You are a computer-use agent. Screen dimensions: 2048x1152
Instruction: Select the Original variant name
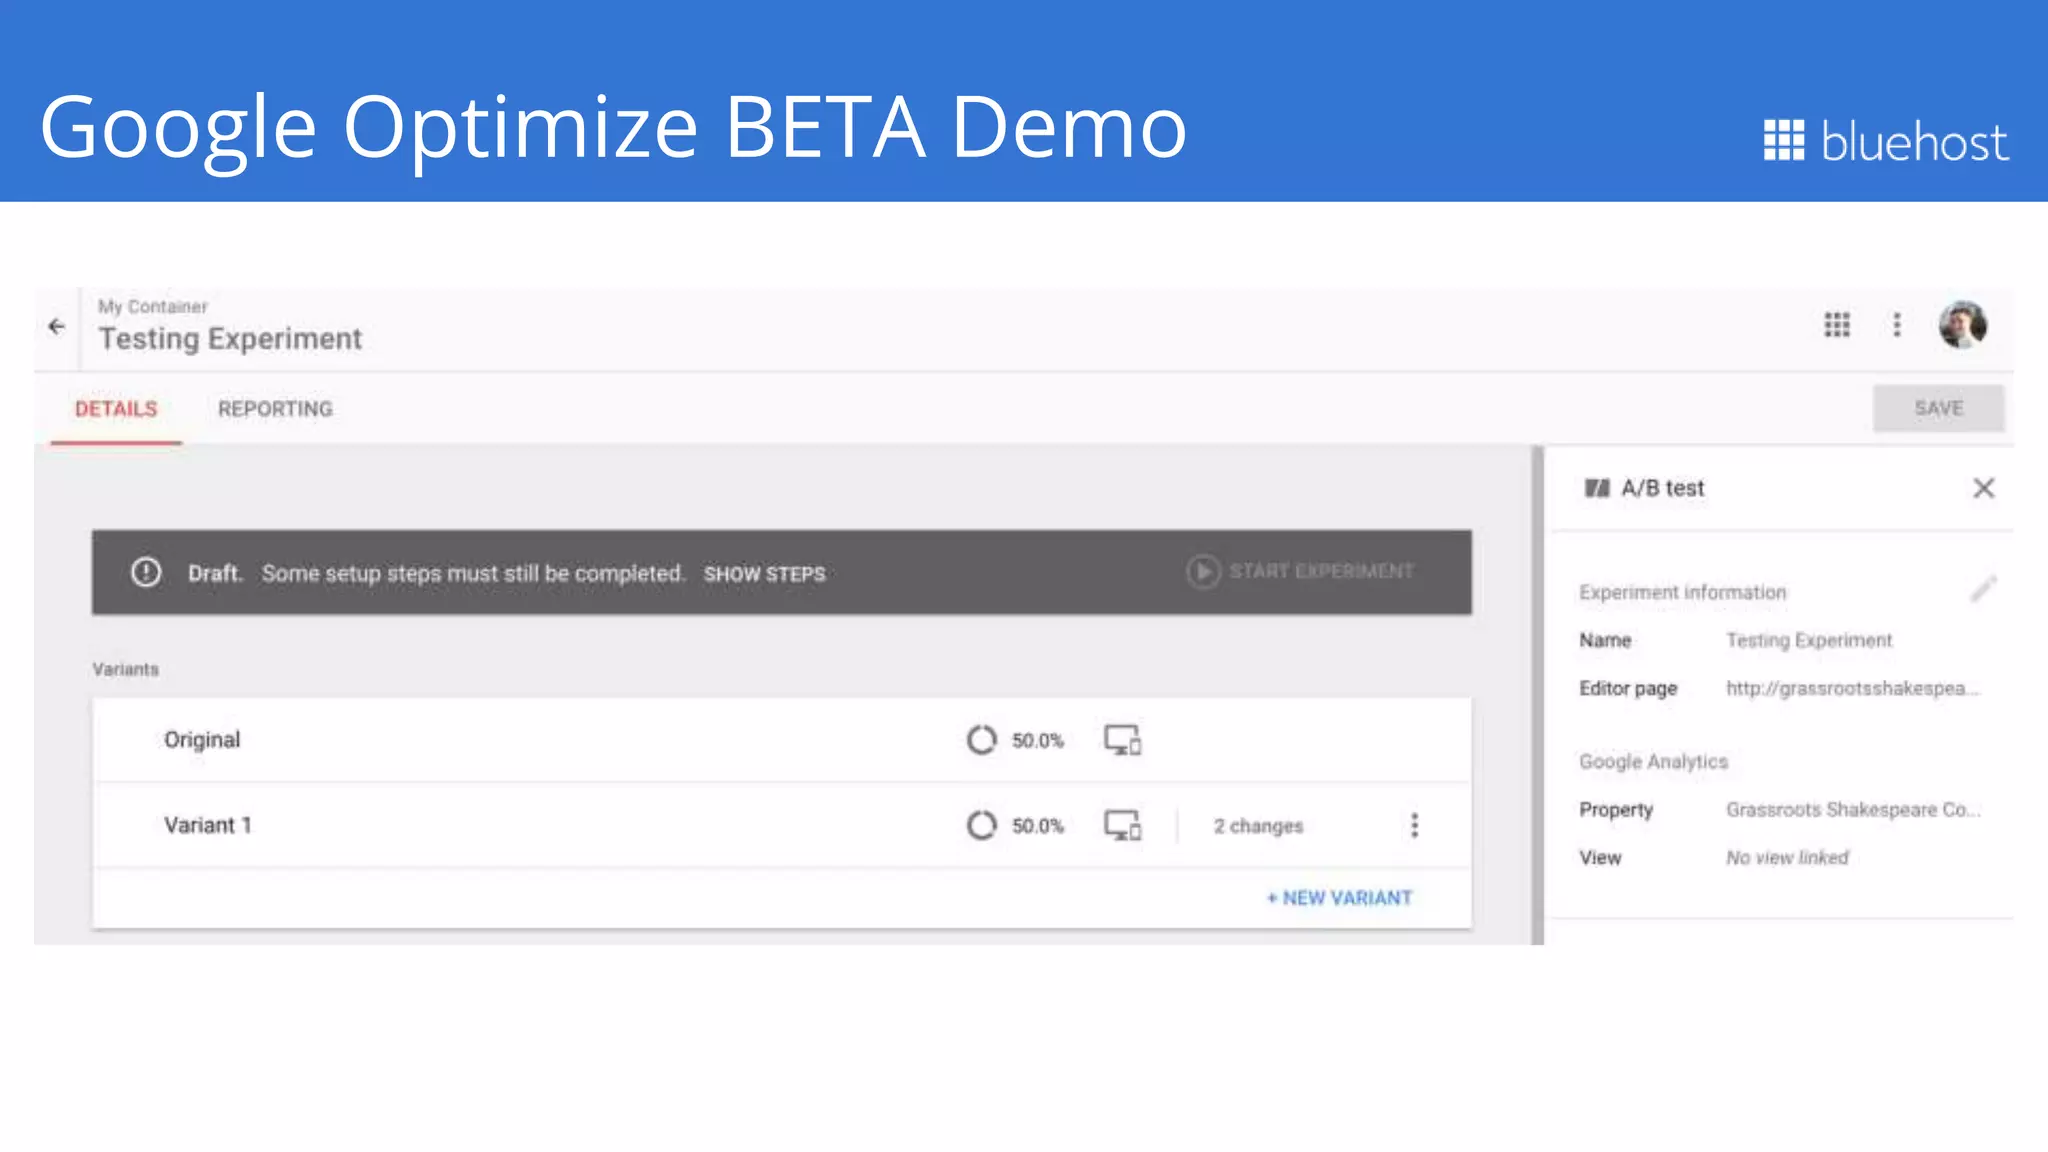click(x=202, y=740)
